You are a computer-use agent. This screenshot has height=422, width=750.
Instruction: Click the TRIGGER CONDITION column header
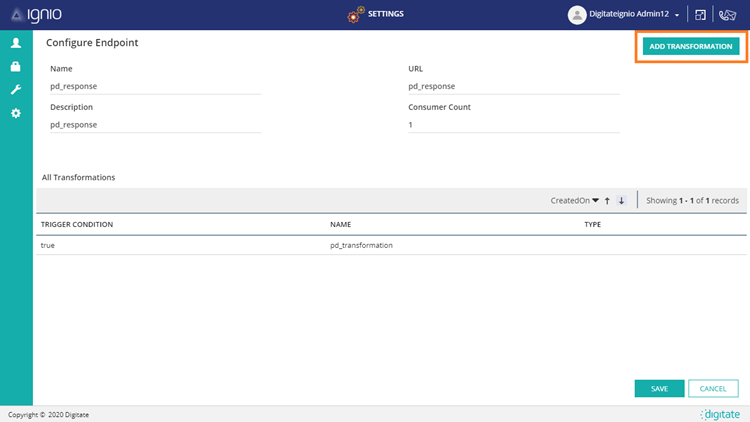(x=77, y=225)
